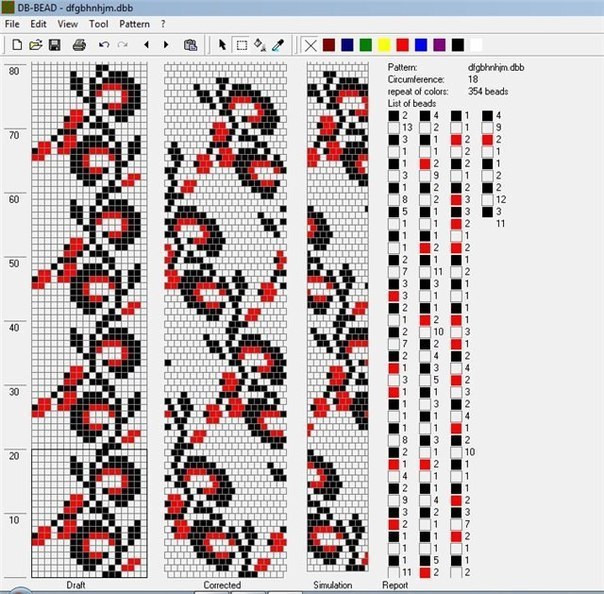Print the bead pattern
Viewport: 604px width, 594px height.
[x=79, y=45]
